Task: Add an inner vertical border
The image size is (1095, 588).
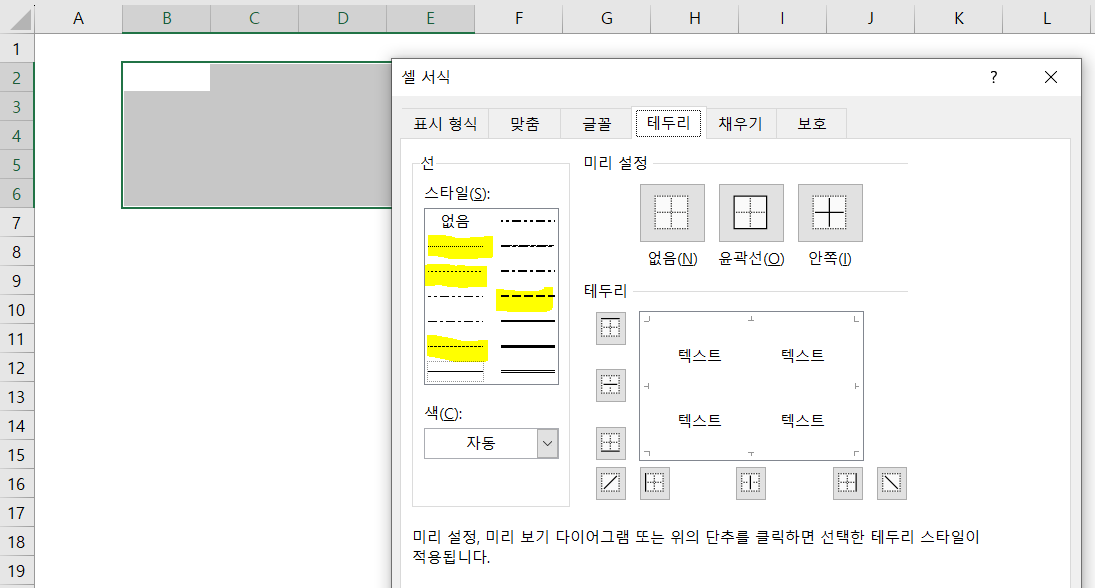Action: (750, 483)
